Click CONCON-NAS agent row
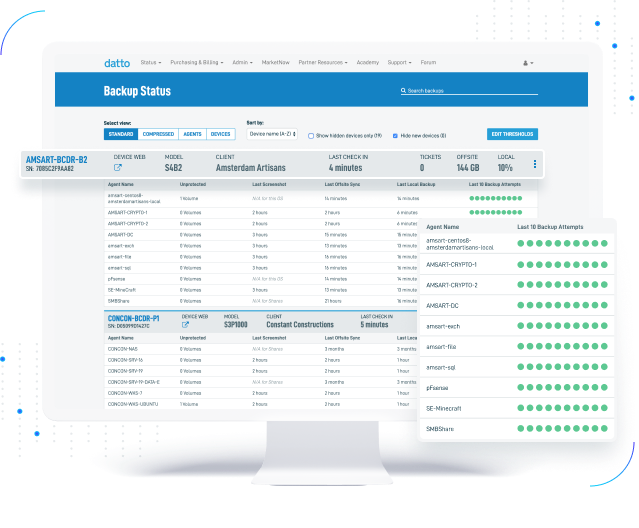 point(261,349)
